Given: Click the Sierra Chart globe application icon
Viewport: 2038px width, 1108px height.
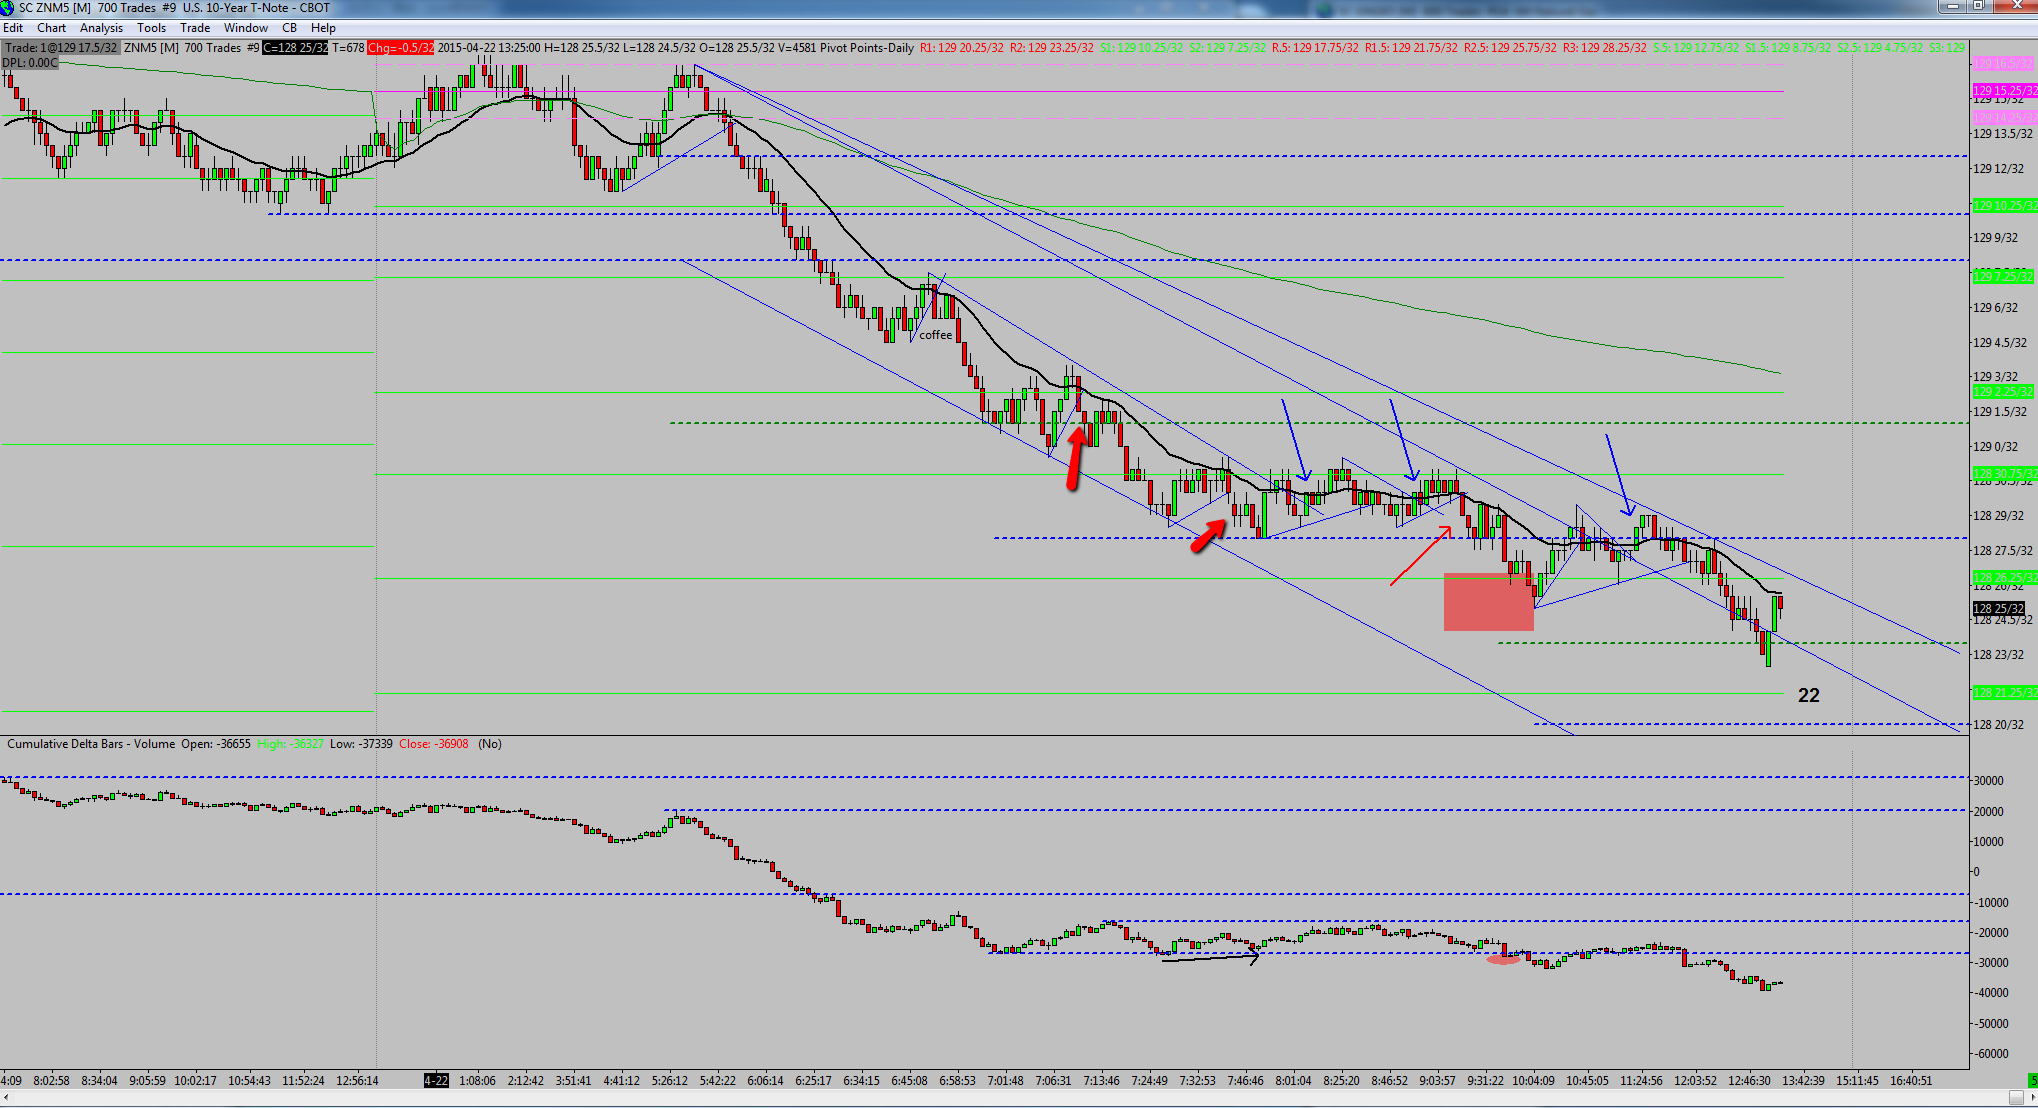Looking at the screenshot, I should coord(7,8).
